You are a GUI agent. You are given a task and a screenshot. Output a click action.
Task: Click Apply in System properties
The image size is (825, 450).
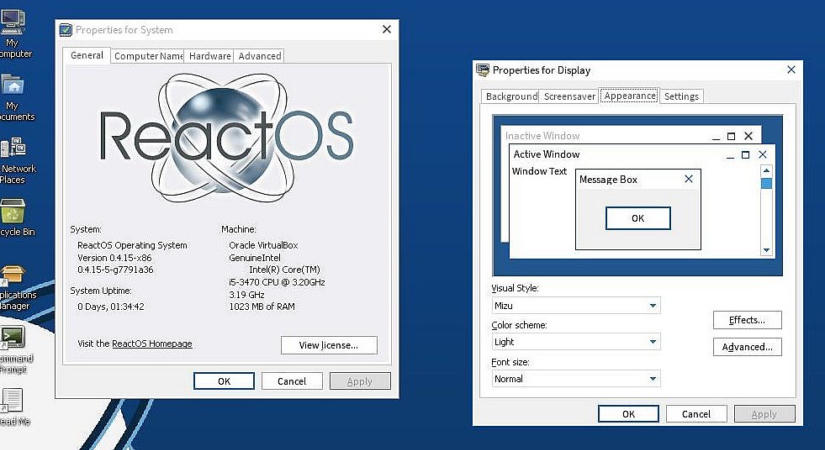360,381
